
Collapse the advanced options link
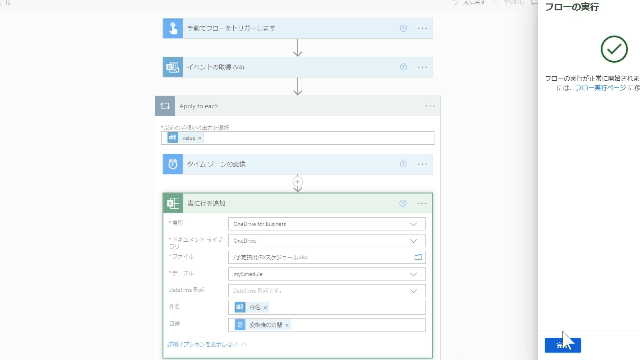(x=207, y=344)
